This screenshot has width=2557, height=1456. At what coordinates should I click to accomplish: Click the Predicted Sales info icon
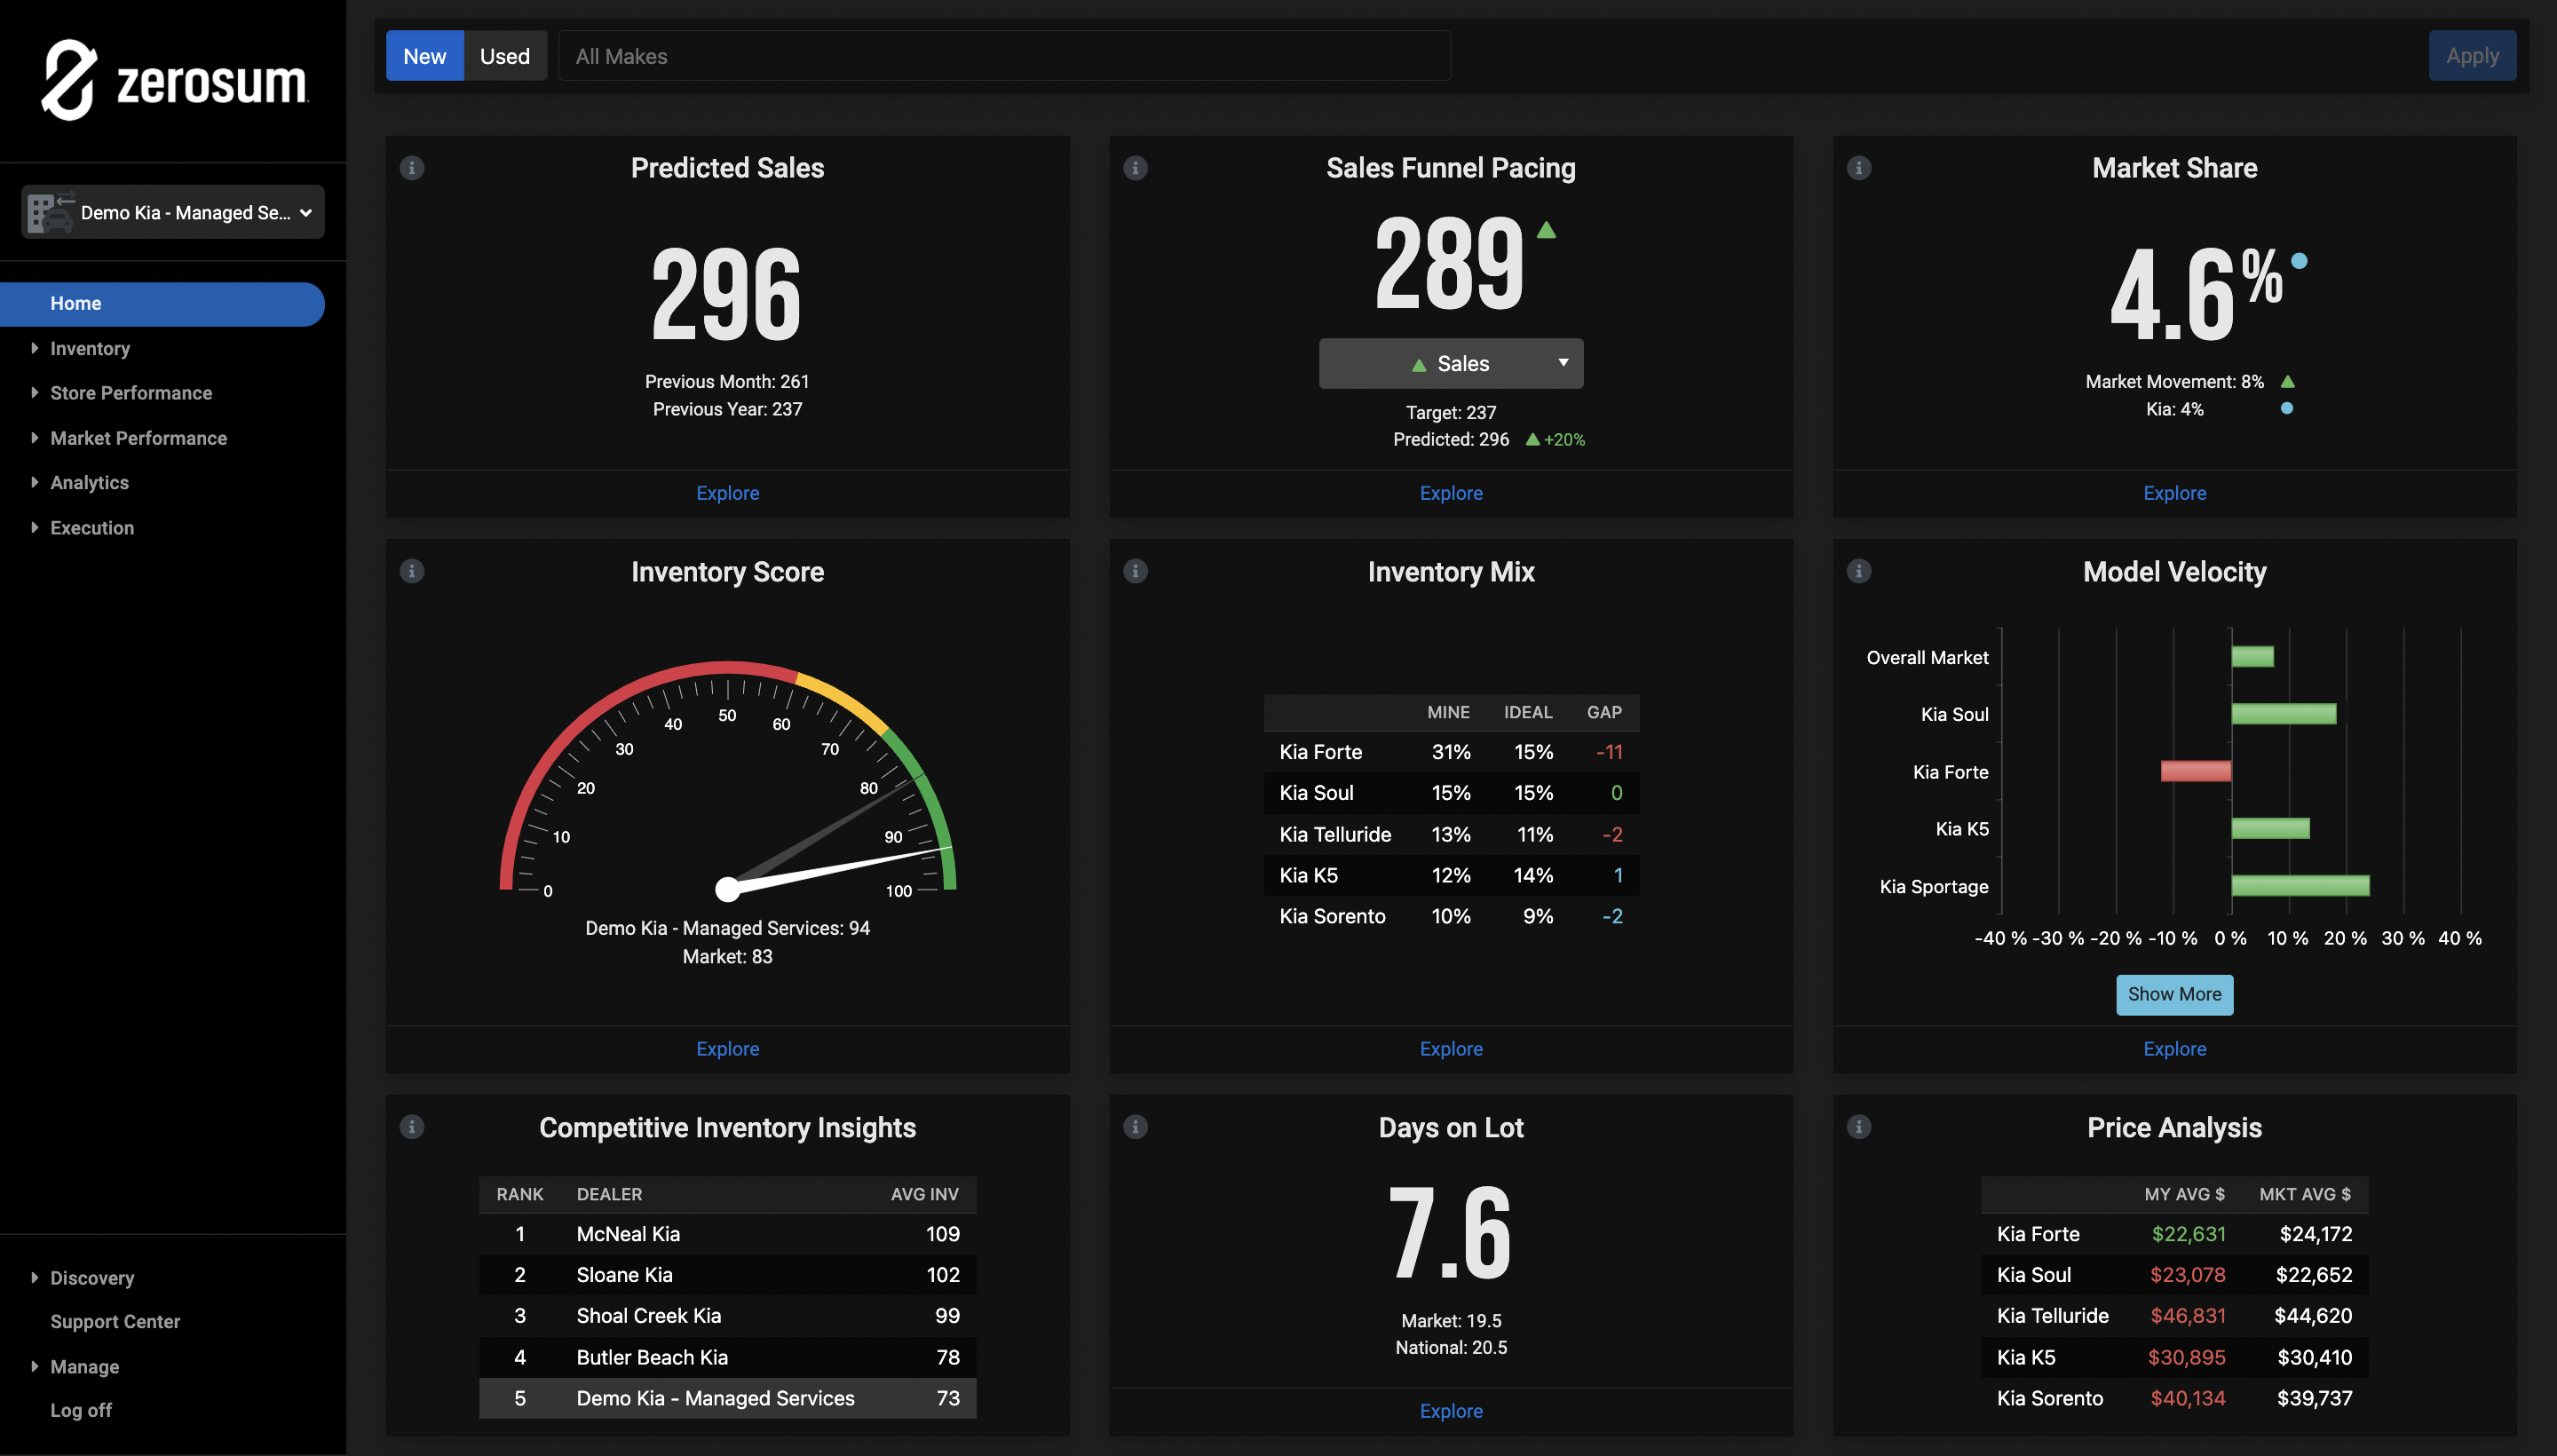pyautogui.click(x=411, y=165)
